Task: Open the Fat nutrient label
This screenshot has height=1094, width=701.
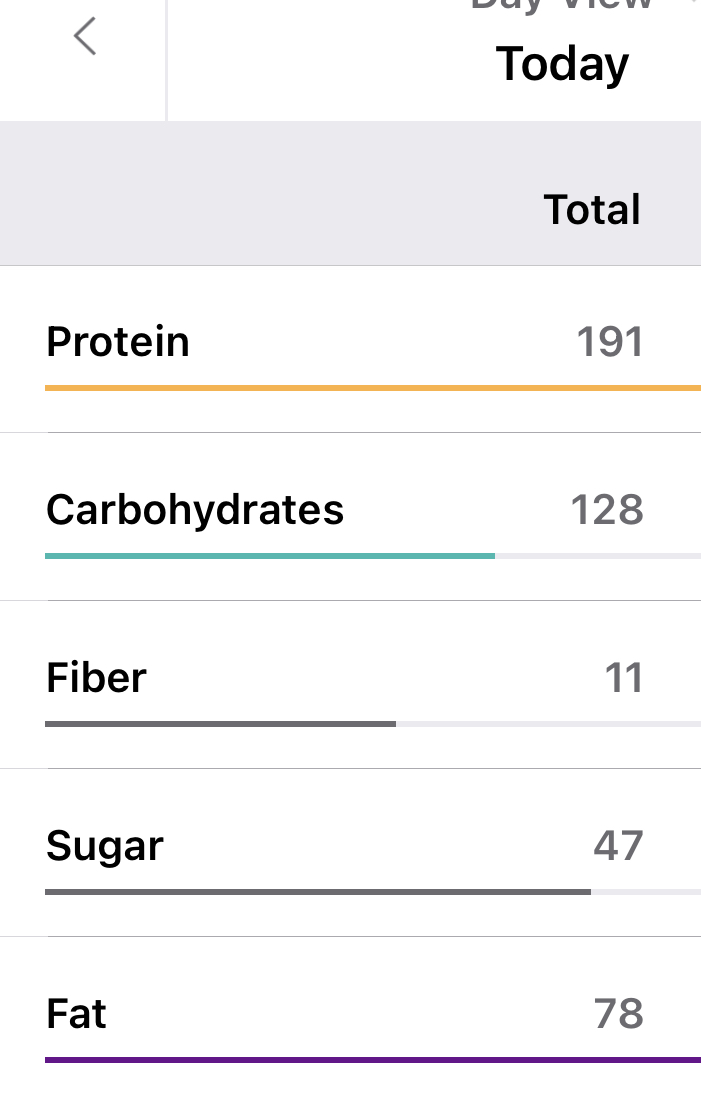Action: tap(76, 1014)
